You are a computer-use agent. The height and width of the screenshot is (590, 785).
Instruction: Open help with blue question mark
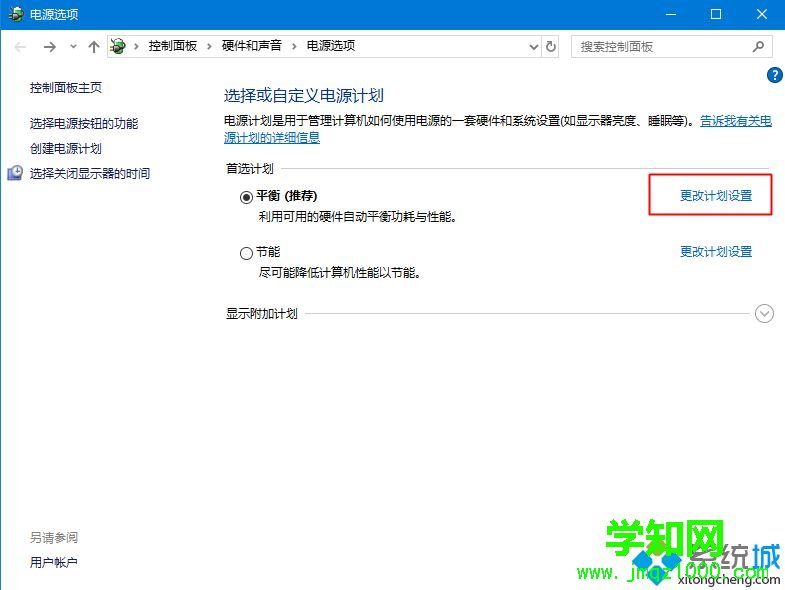tap(774, 75)
